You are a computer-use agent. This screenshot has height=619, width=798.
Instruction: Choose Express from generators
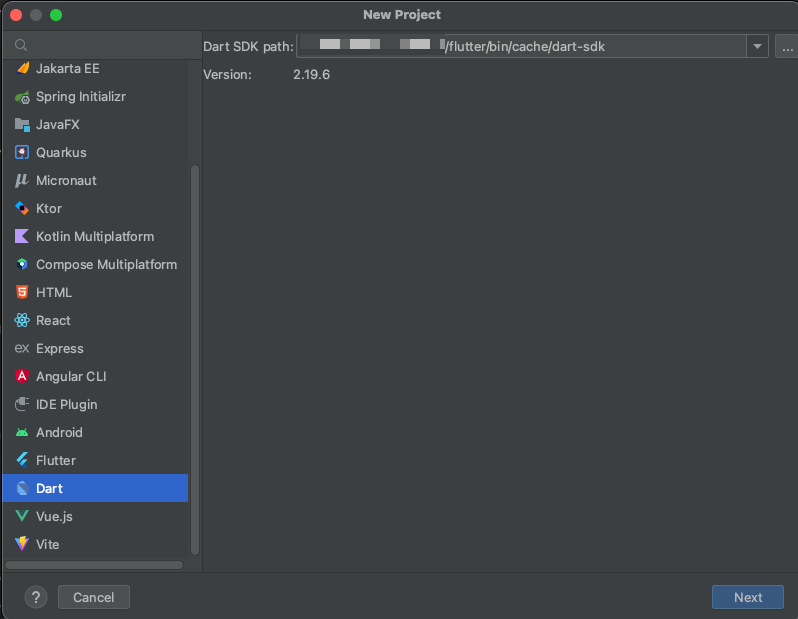click(95, 348)
